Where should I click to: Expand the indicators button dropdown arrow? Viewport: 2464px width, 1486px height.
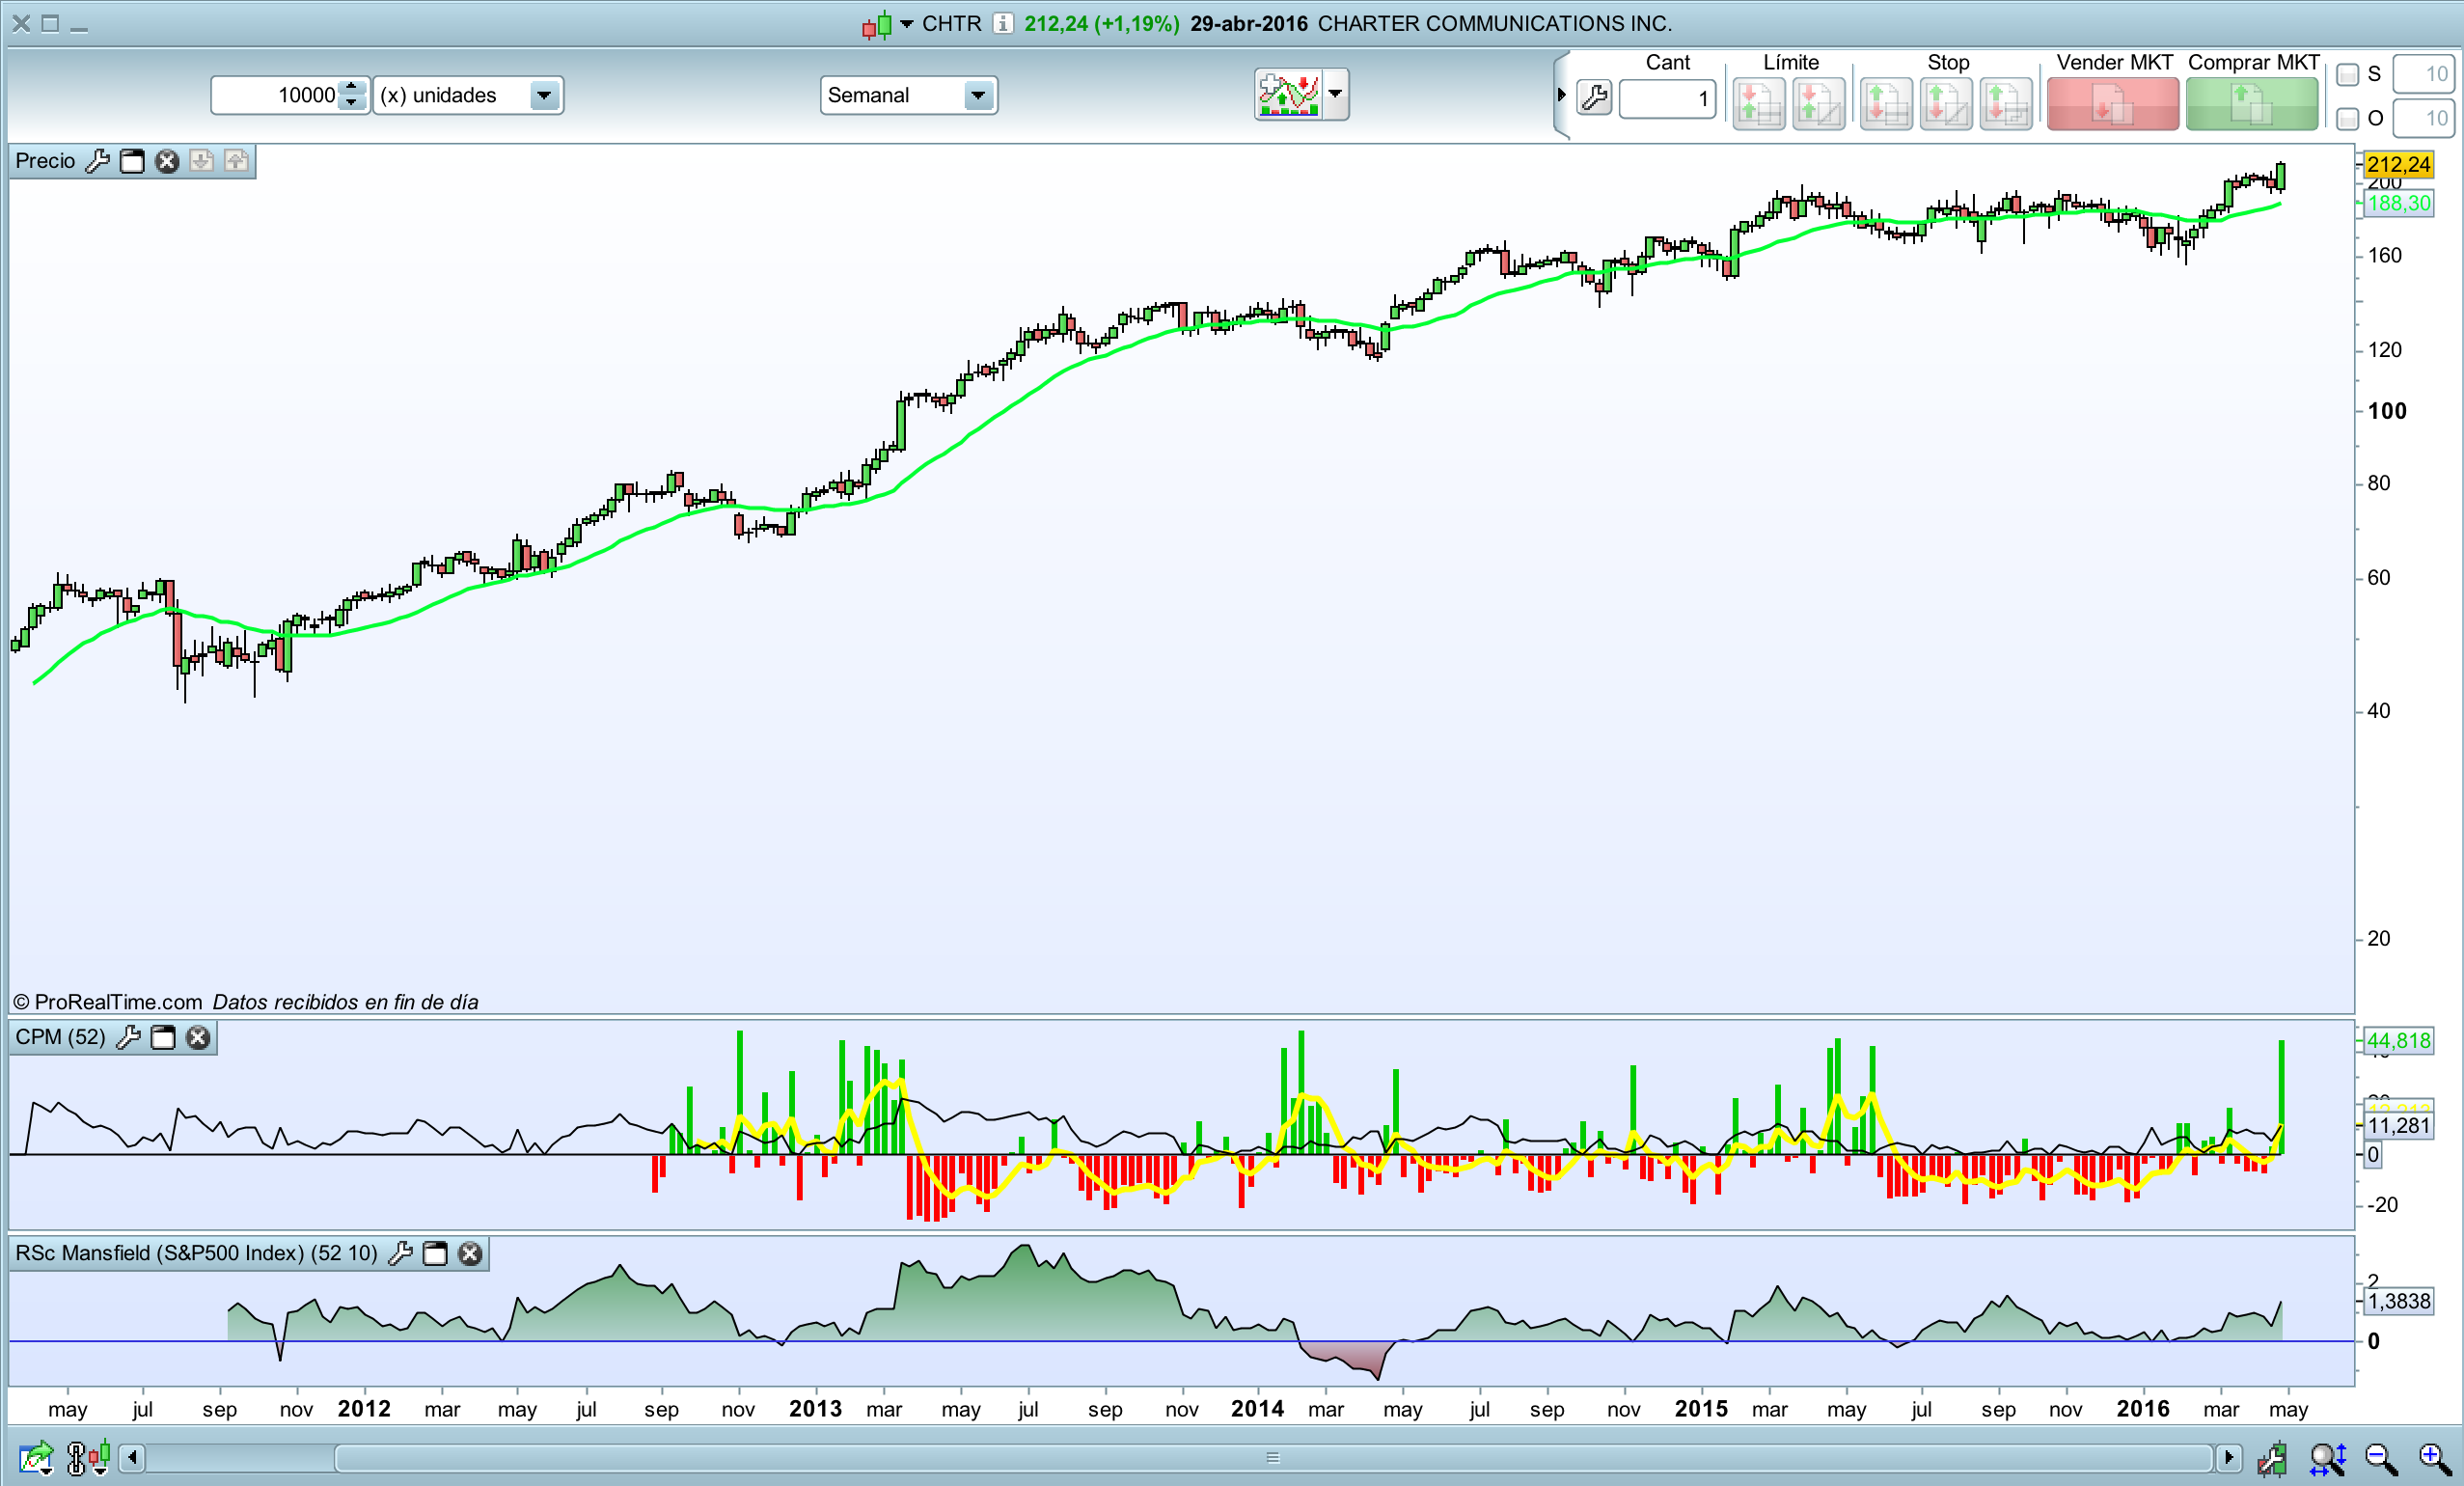(1335, 94)
